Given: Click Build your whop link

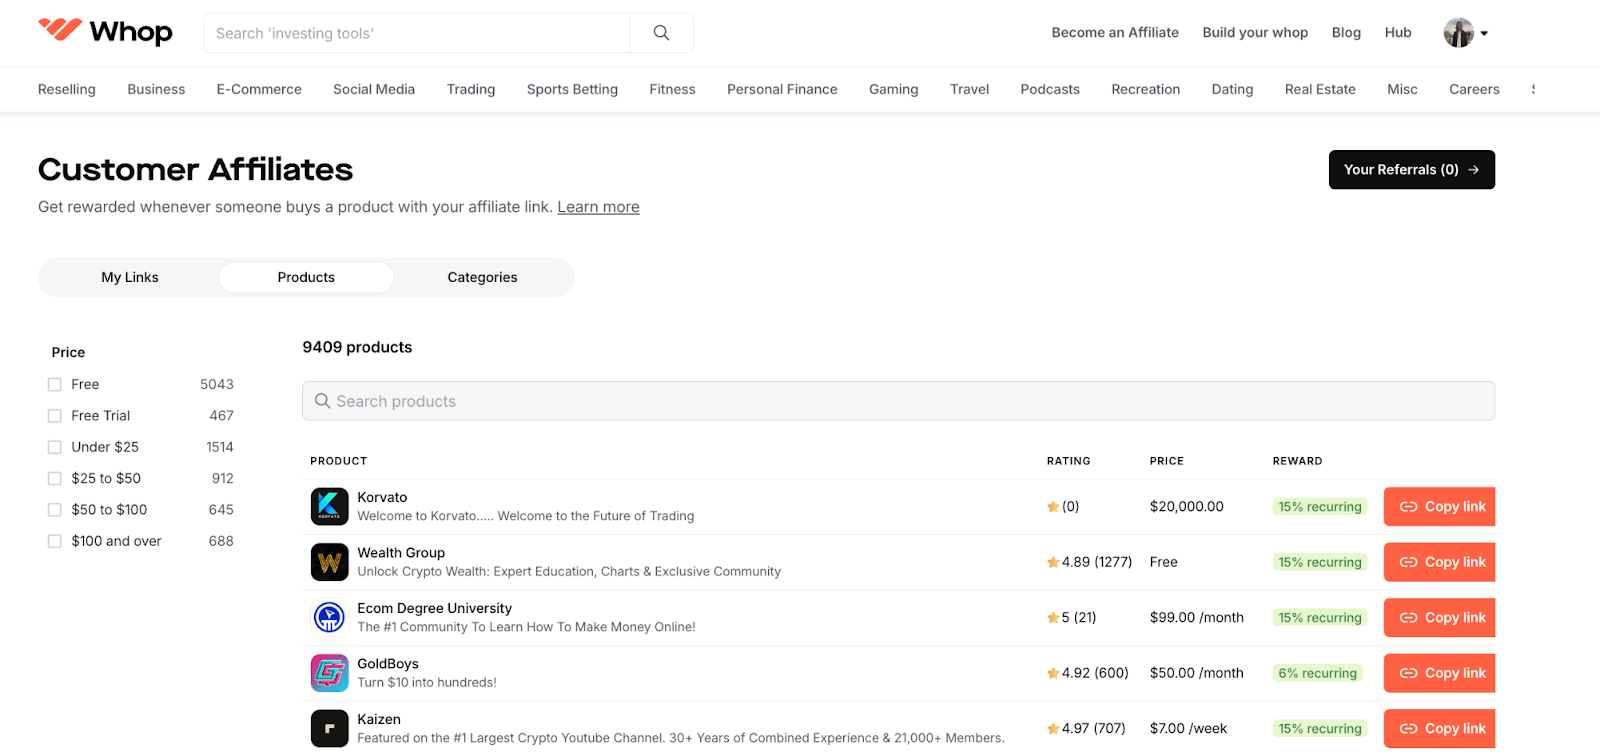Looking at the screenshot, I should [1255, 32].
